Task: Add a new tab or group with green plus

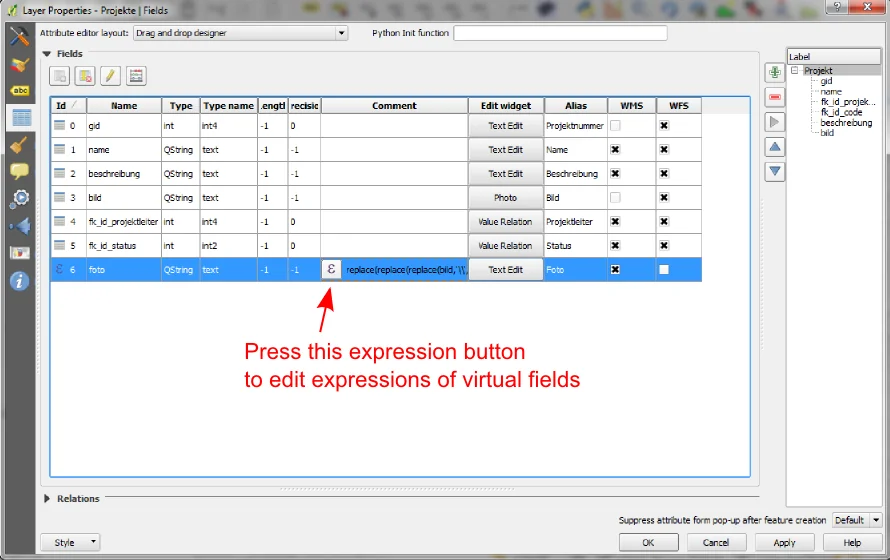Action: (775, 73)
